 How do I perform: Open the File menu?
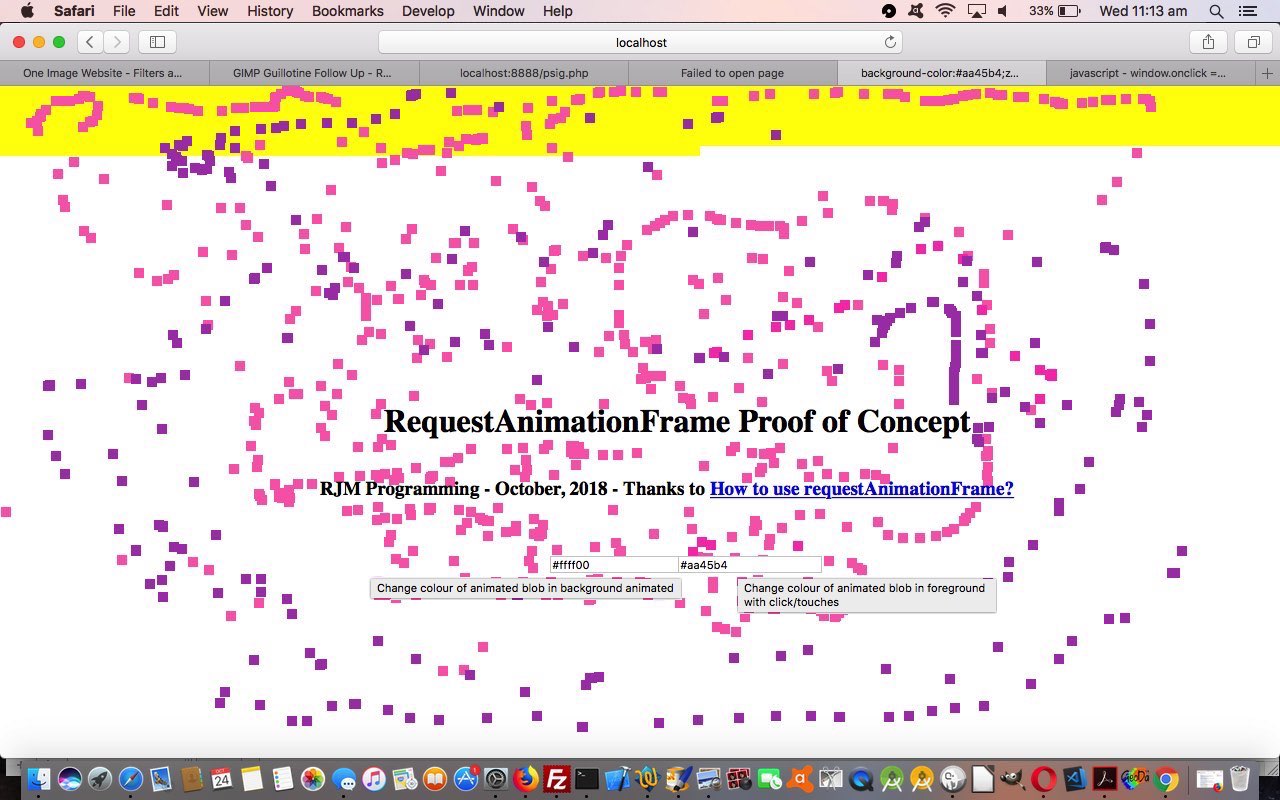click(x=124, y=11)
